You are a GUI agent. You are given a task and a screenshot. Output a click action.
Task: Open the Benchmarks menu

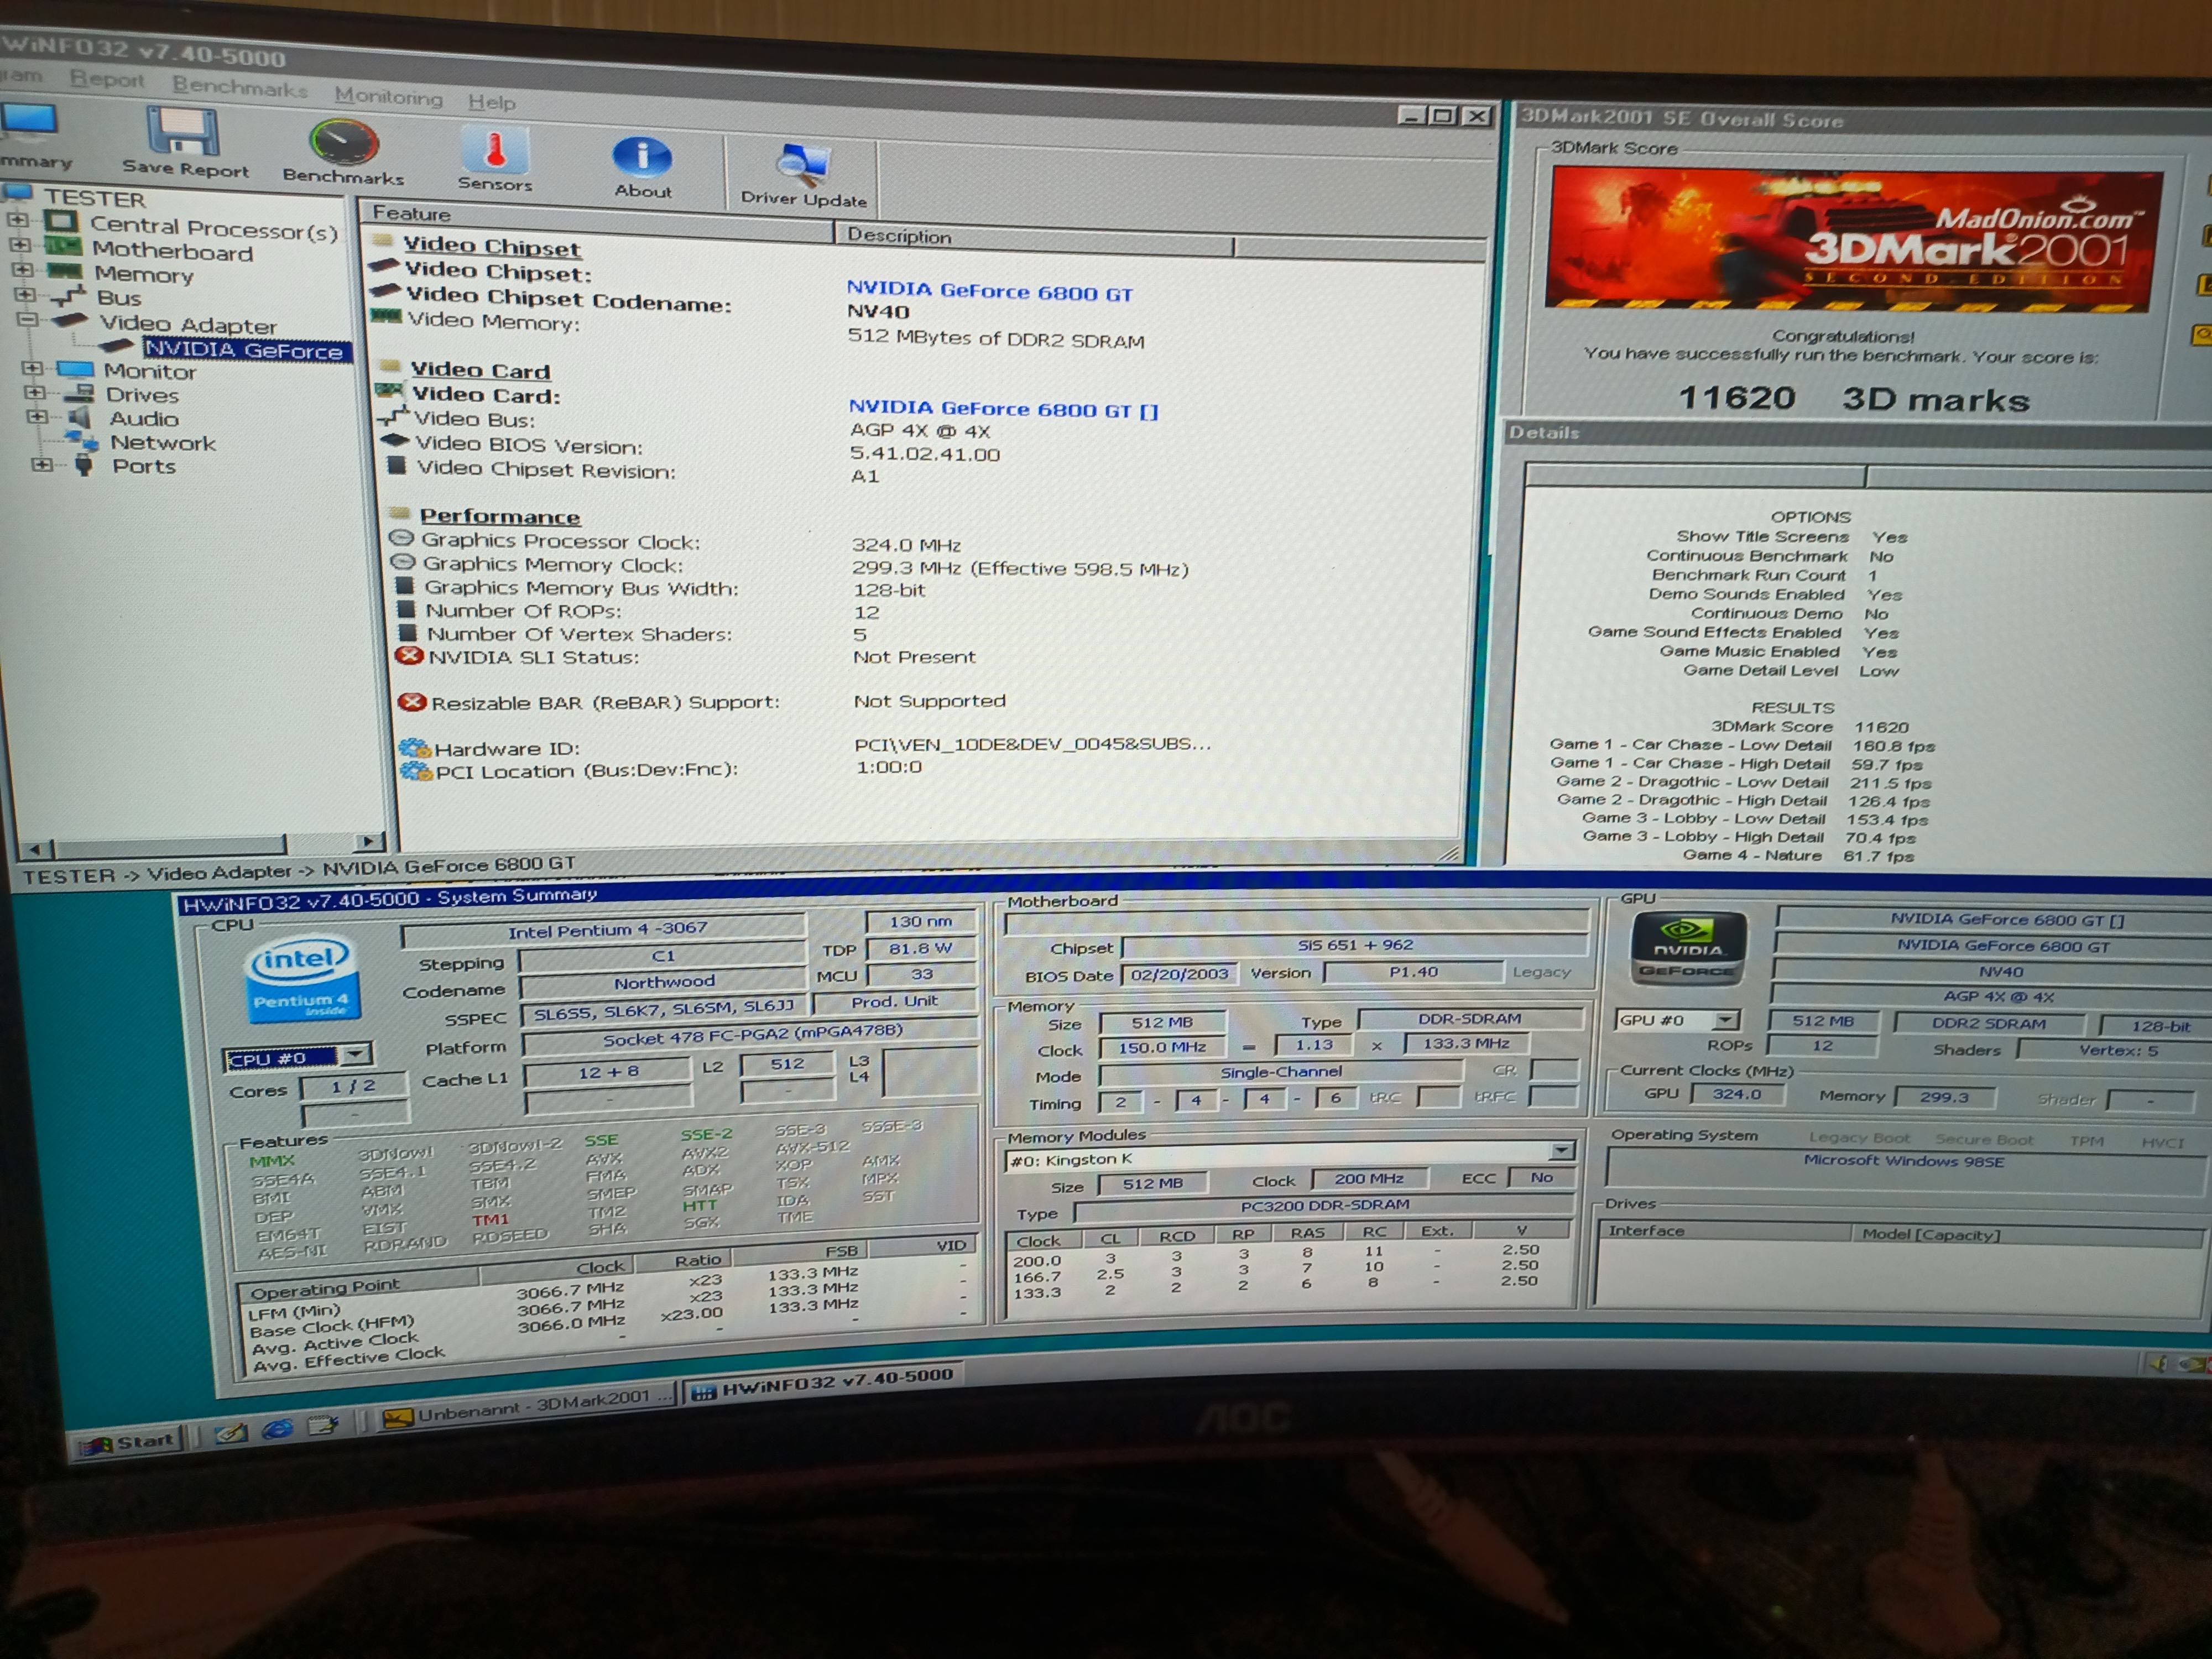pyautogui.click(x=240, y=87)
